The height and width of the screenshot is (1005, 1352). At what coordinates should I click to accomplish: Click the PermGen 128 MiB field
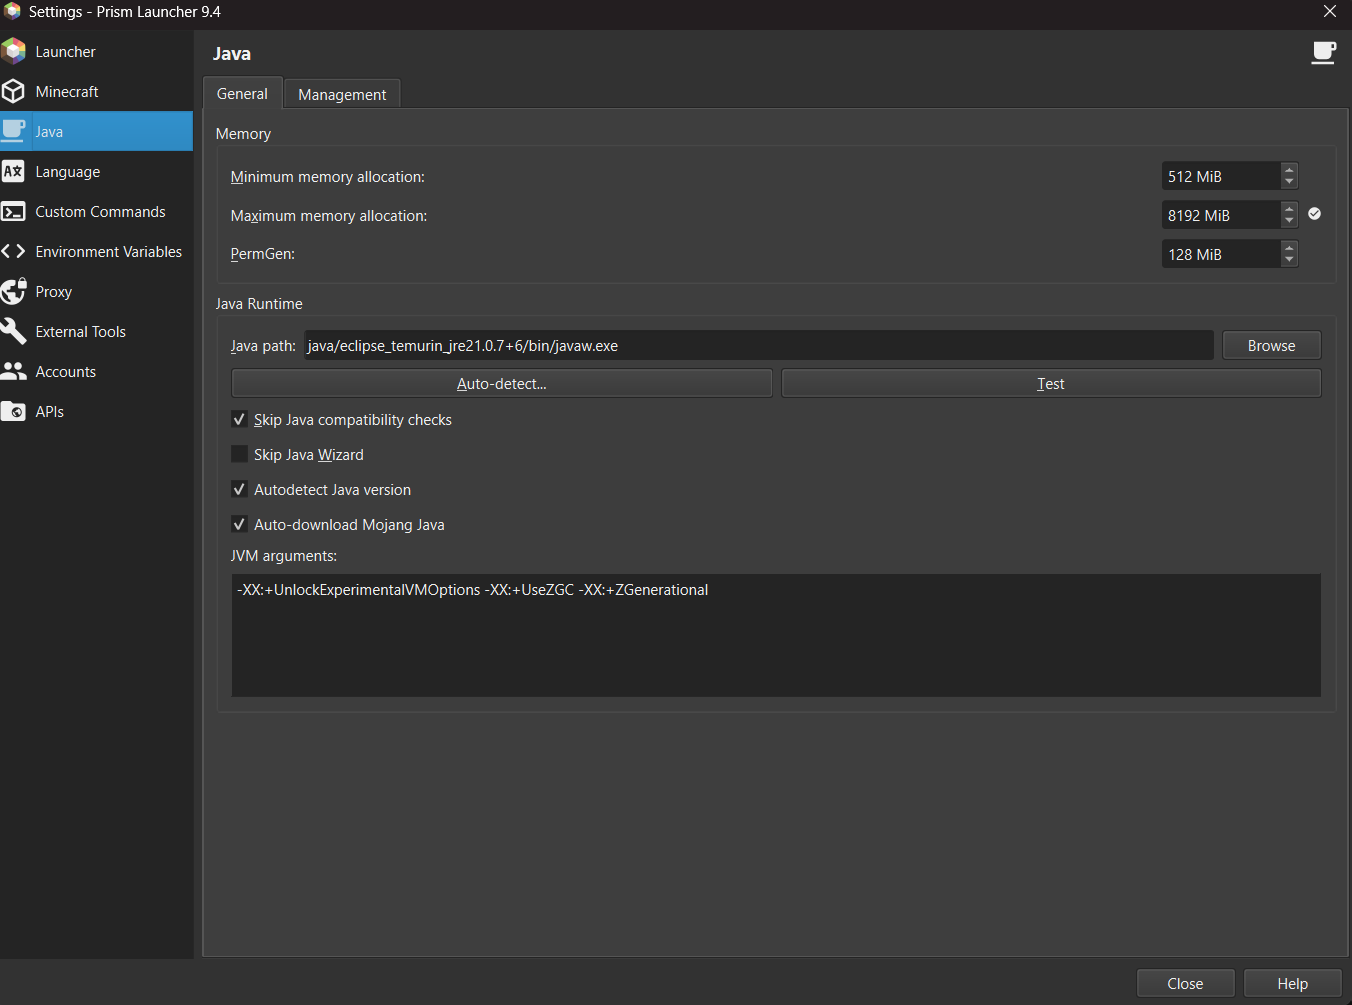(x=1221, y=254)
